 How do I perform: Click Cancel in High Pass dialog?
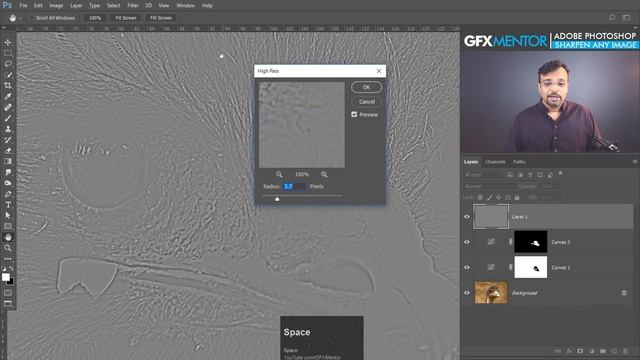[367, 102]
